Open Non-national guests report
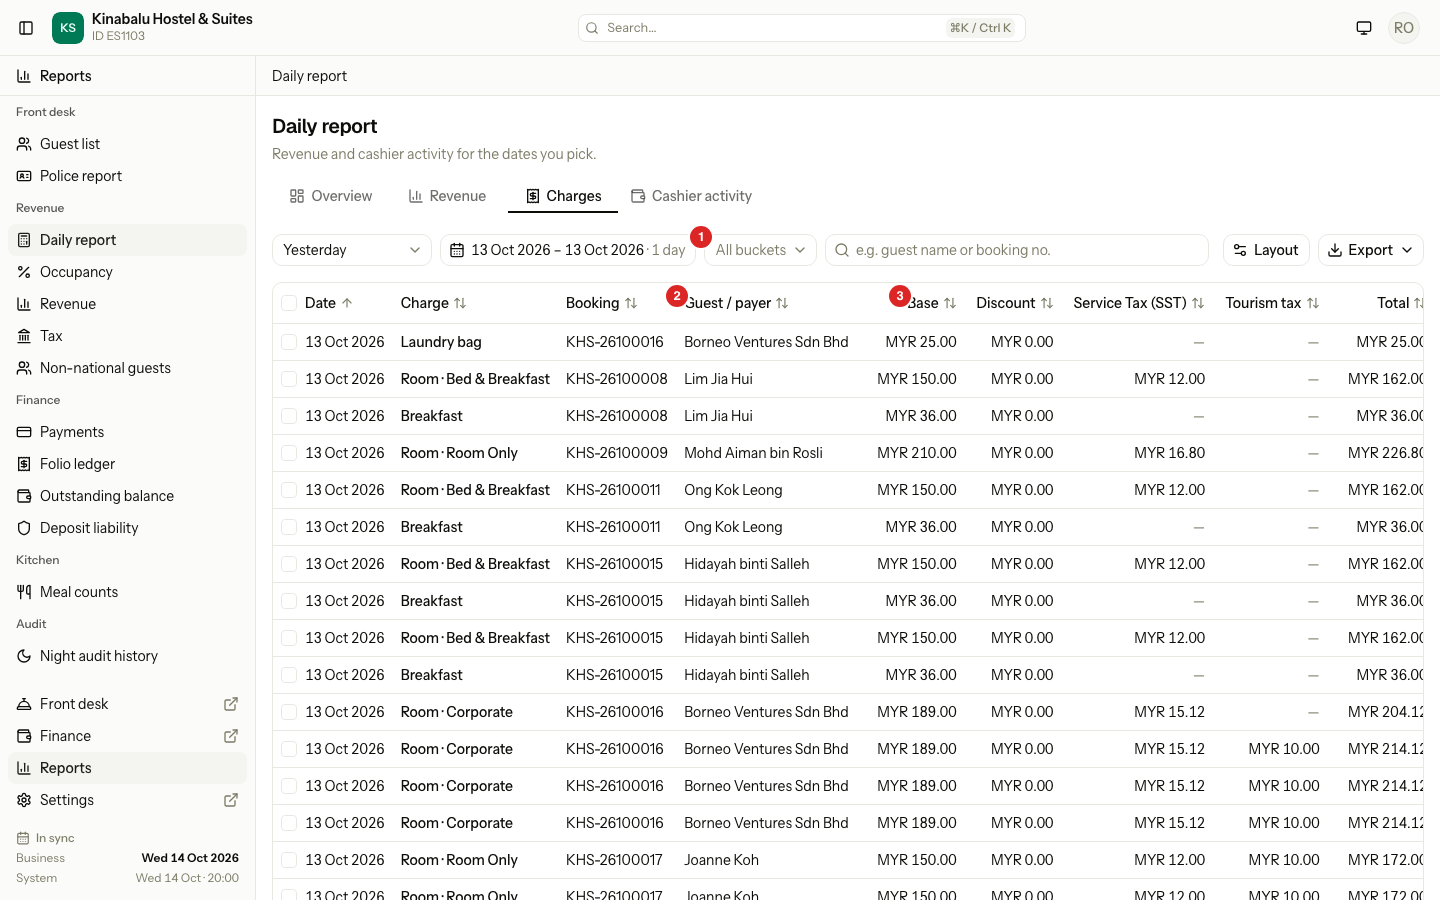Image resolution: width=1440 pixels, height=900 pixels. 128,368
